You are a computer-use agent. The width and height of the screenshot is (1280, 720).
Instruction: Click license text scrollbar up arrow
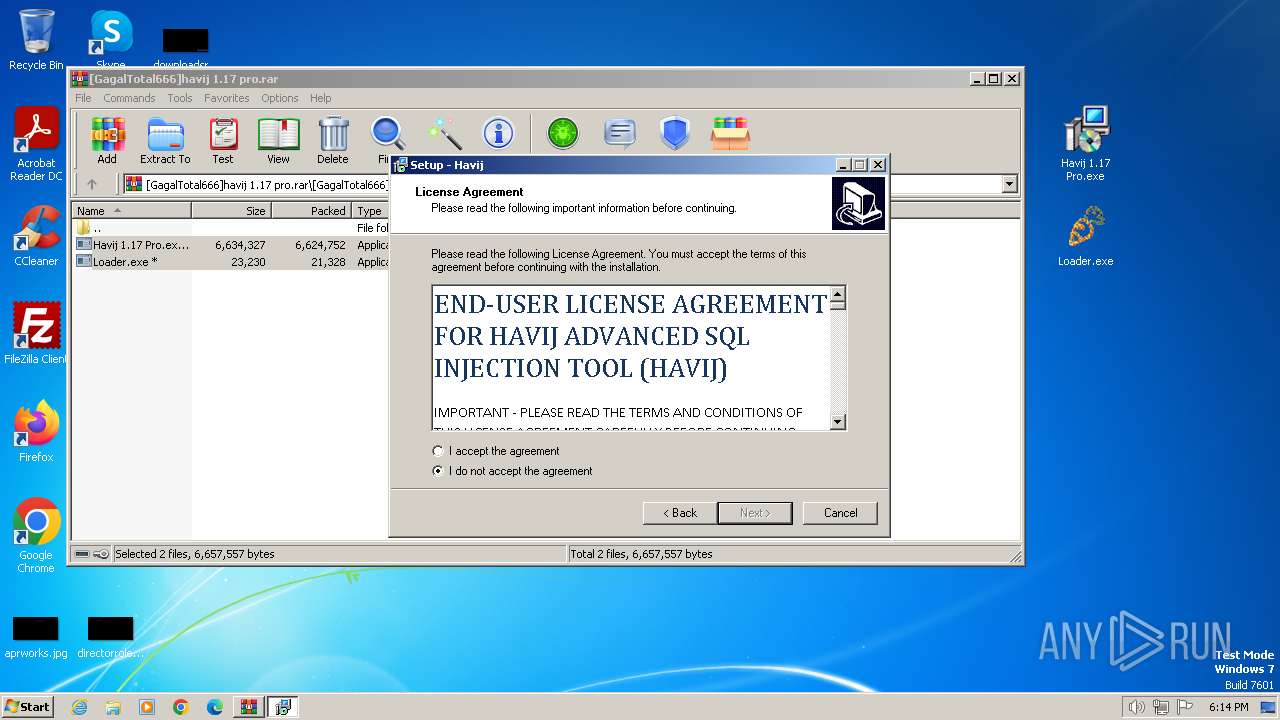[838, 296]
